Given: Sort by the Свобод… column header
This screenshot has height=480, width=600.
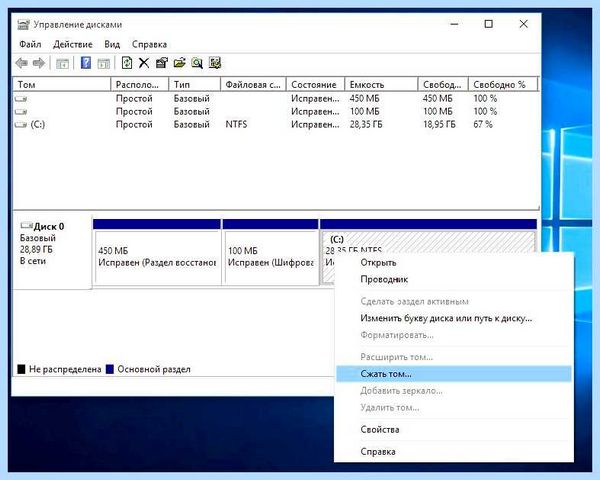Looking at the screenshot, I should point(443,85).
